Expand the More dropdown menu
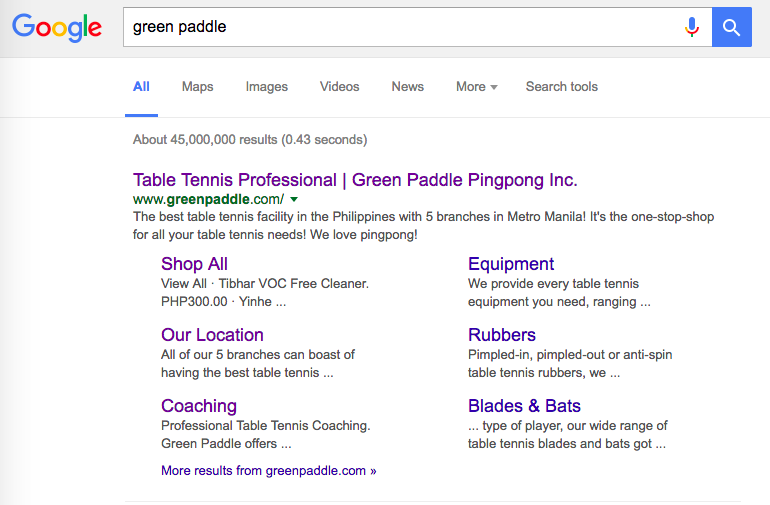The image size is (770, 505). 476,86
